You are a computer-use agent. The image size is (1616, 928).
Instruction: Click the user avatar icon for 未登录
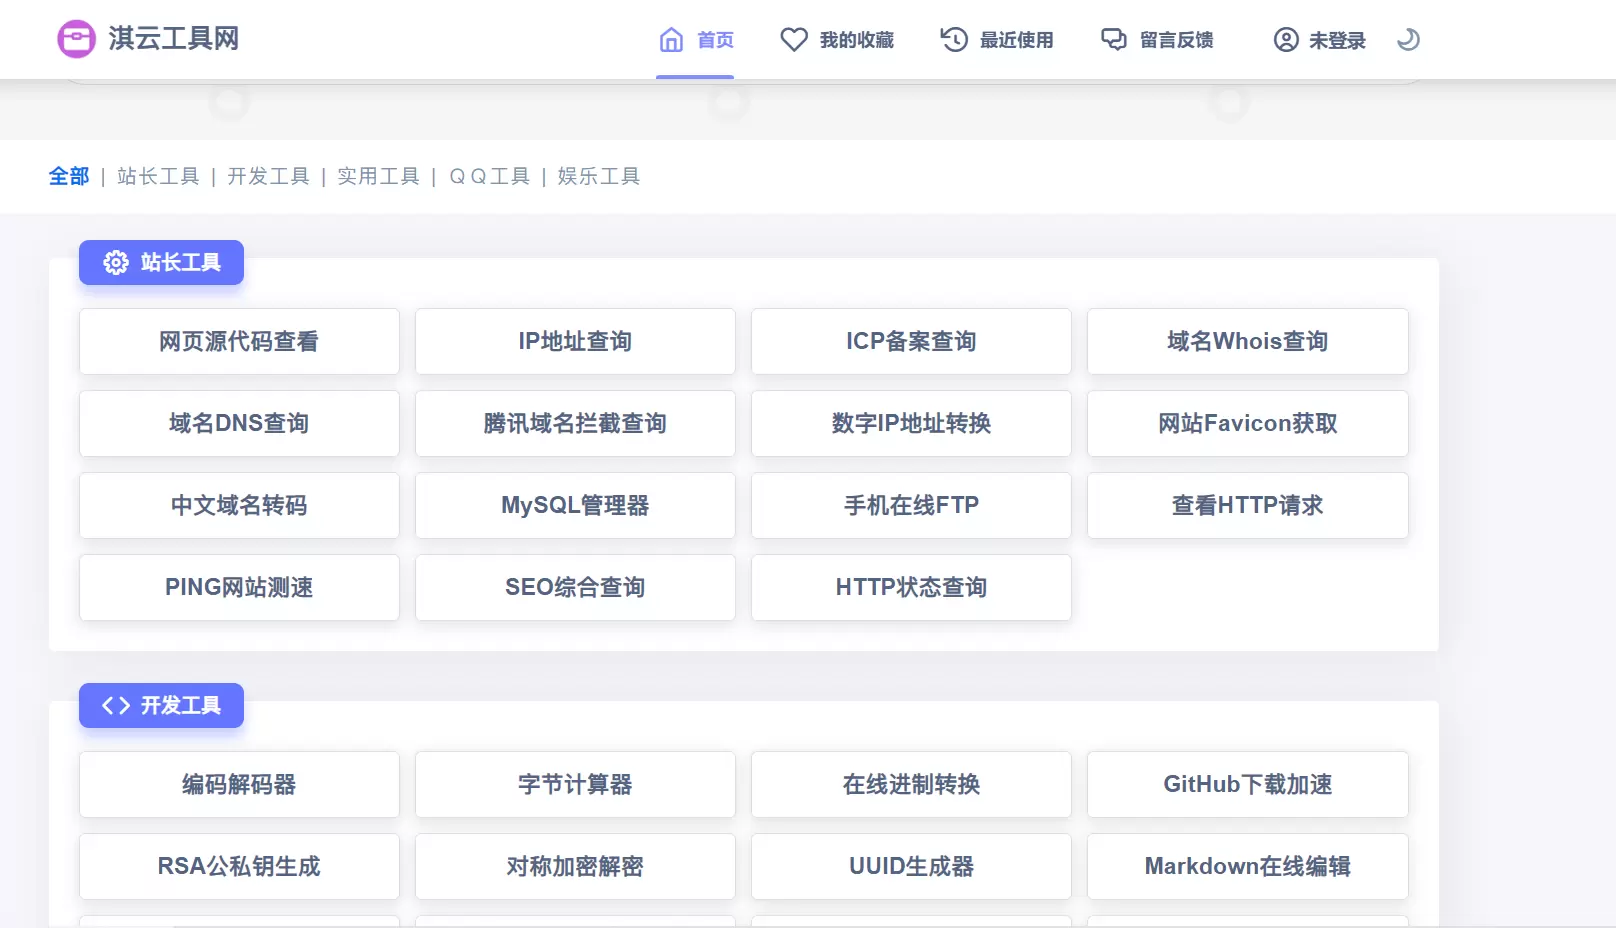1286,40
